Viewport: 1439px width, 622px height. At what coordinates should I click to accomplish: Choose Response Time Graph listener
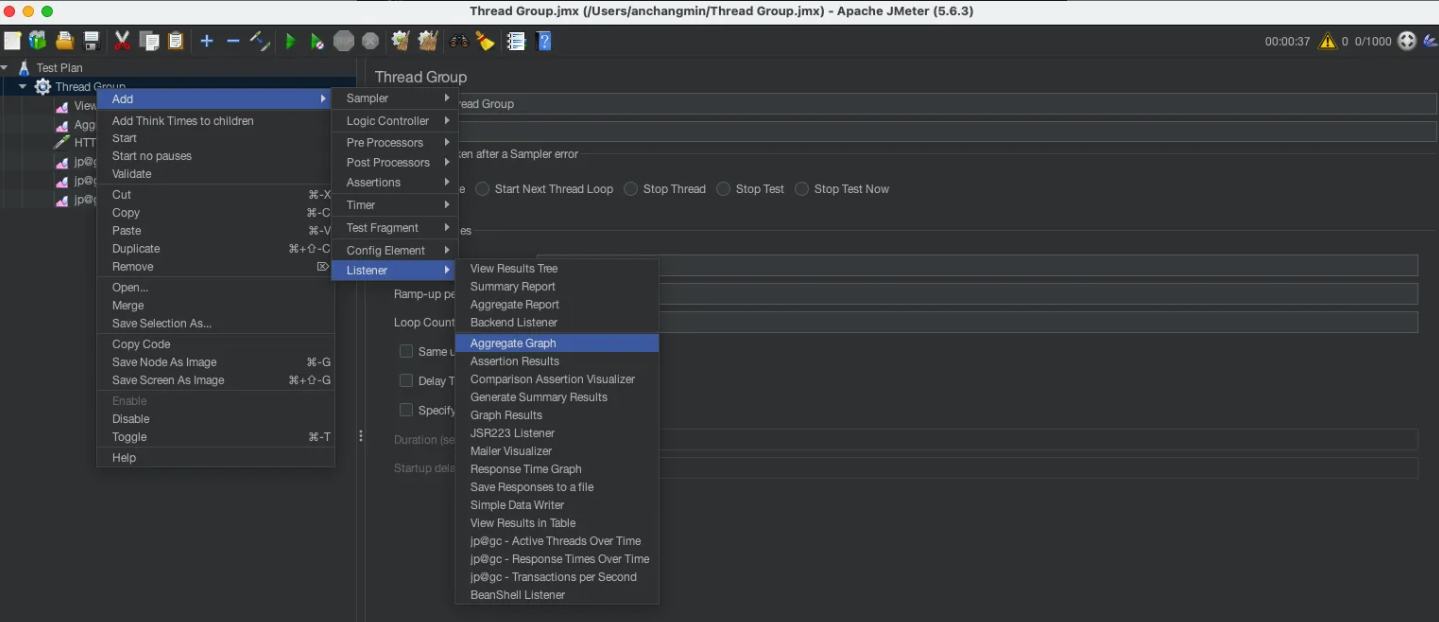click(557, 469)
